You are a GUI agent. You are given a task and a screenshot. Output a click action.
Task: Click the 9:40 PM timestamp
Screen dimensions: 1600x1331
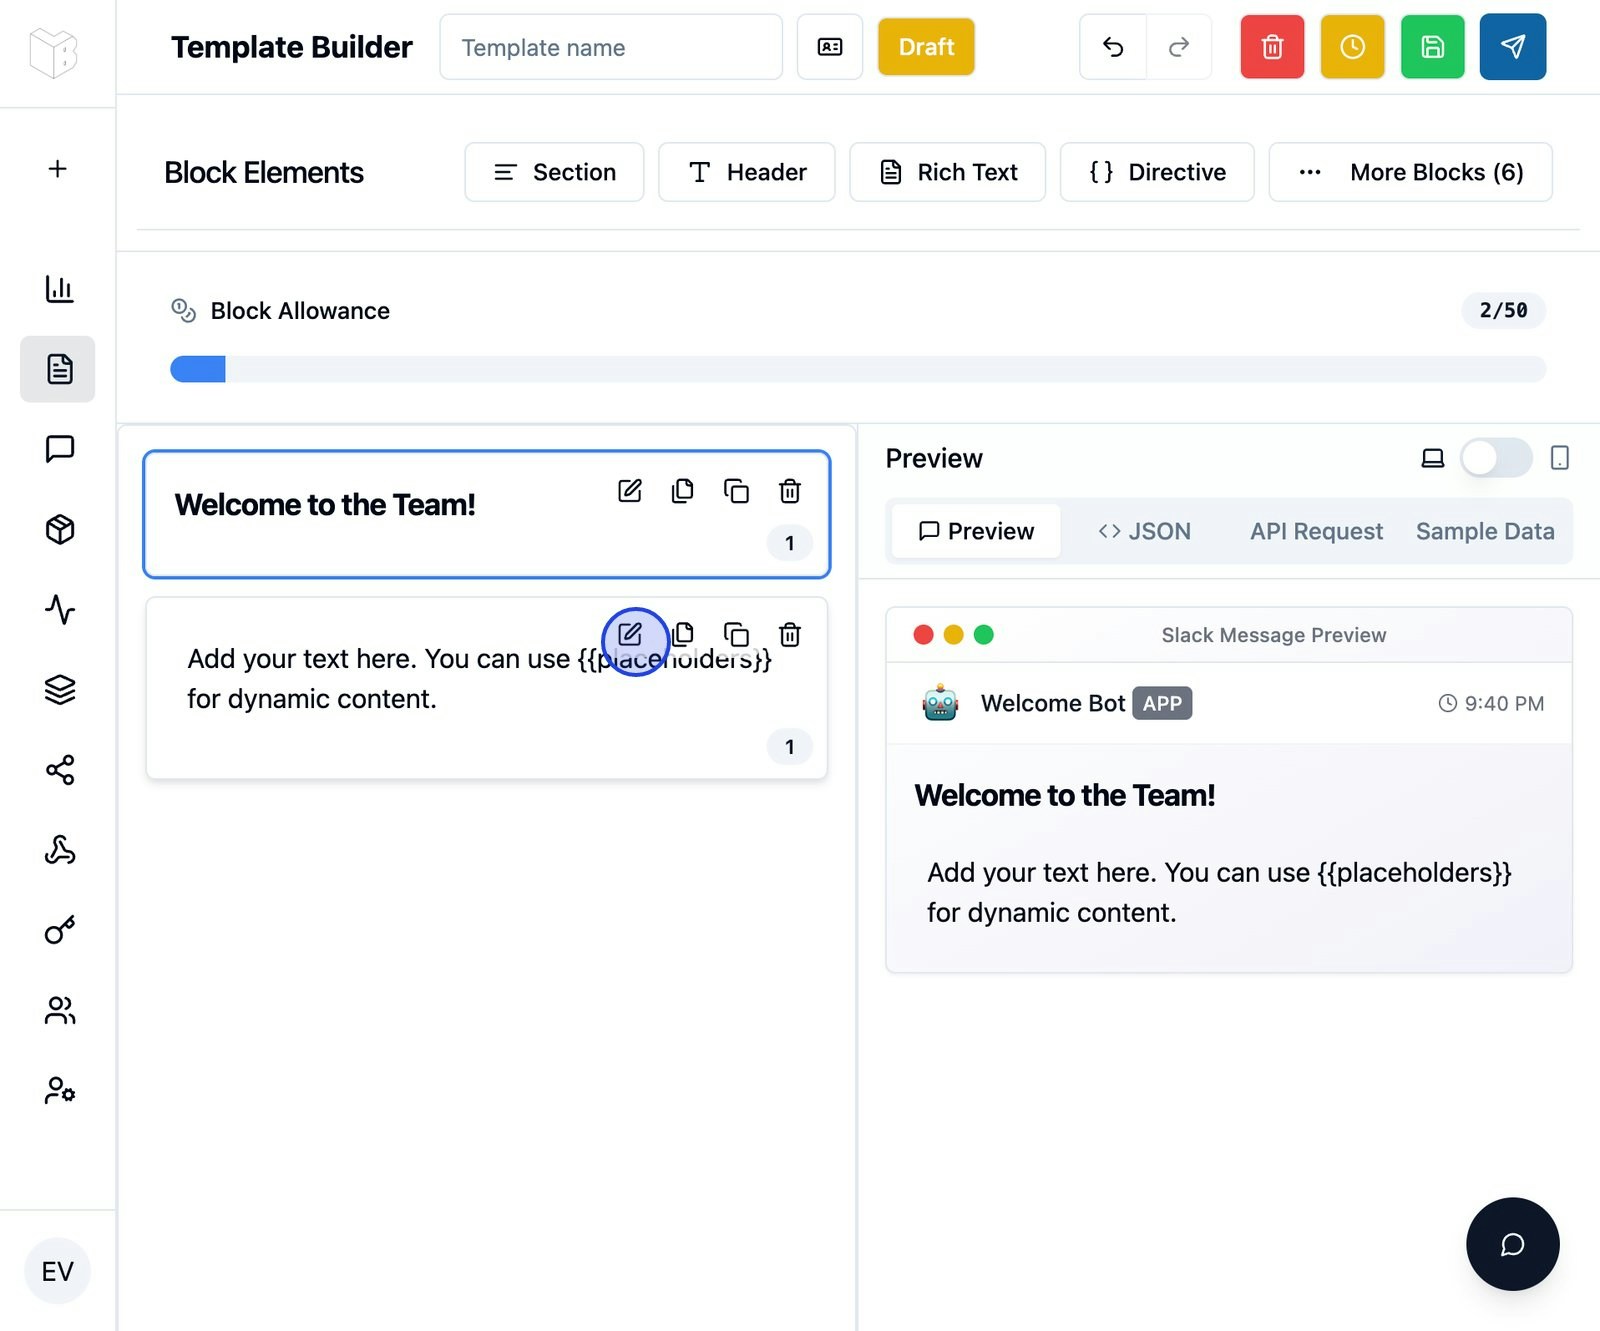(x=1491, y=703)
